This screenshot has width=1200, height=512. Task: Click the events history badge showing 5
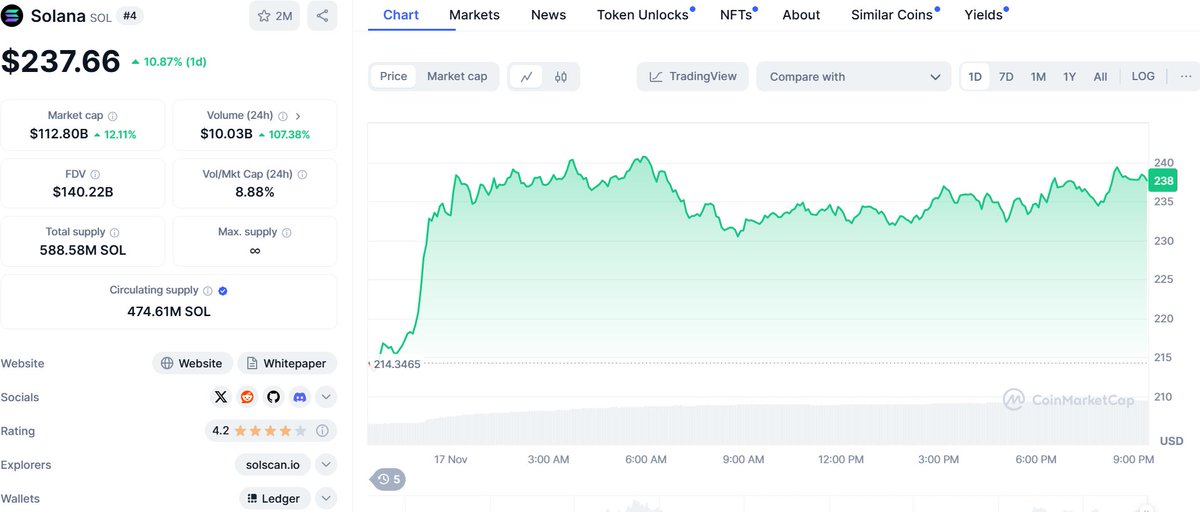(387, 479)
